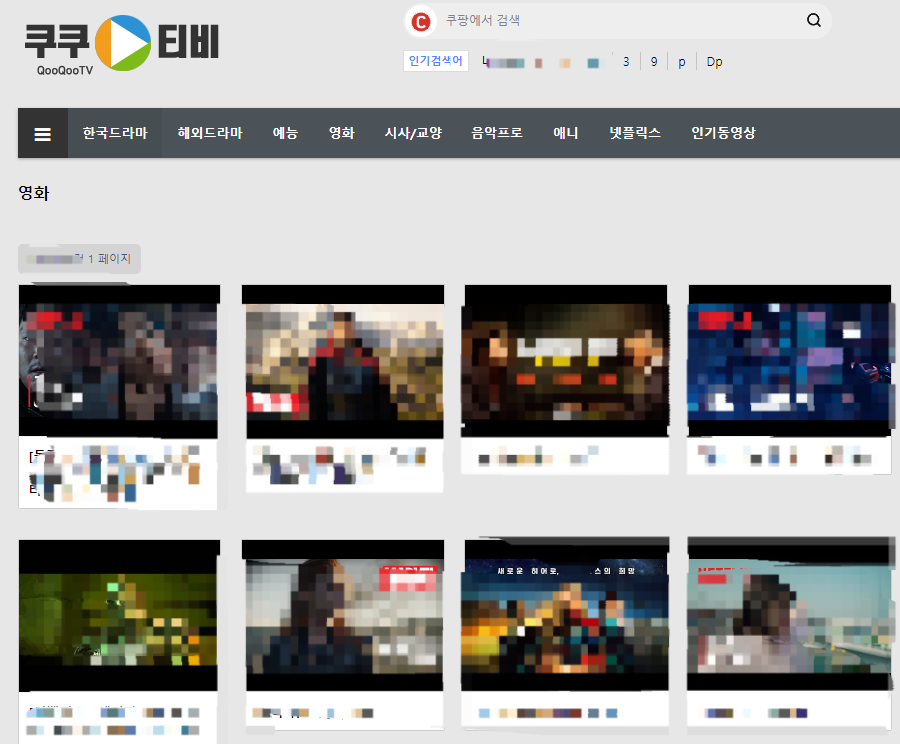Click the "9" popular keyword link
900x744 pixels.
click(x=653, y=61)
